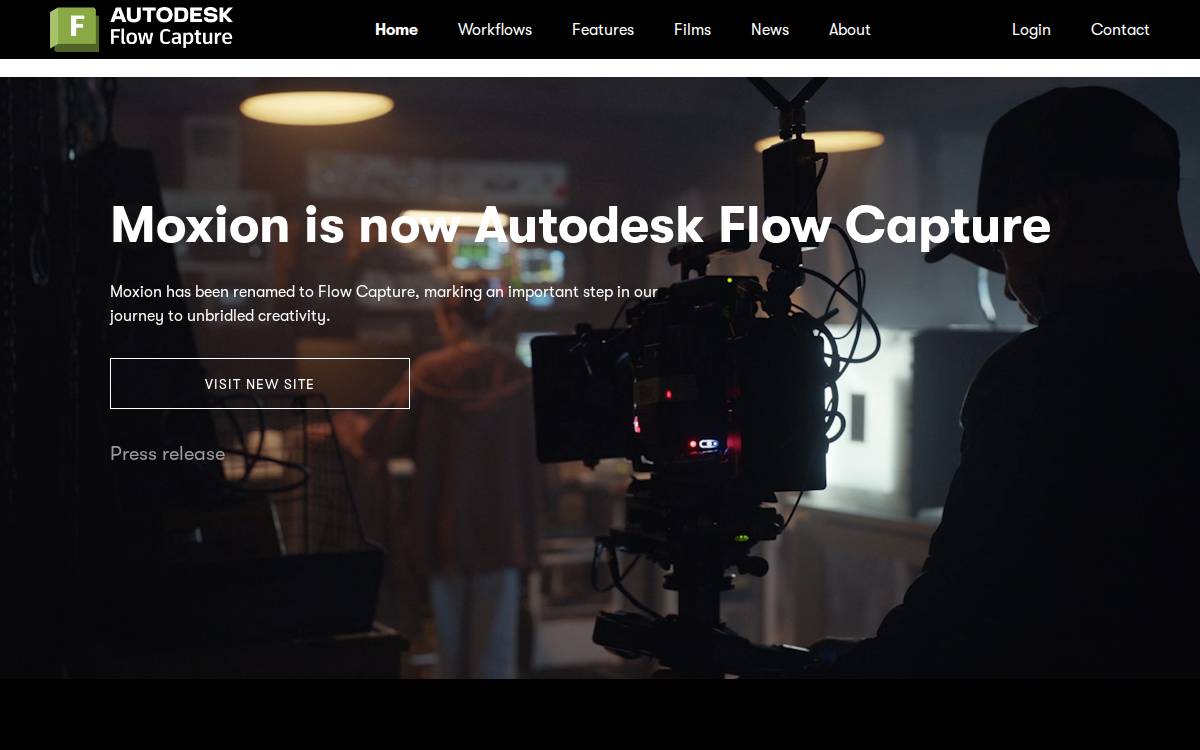The width and height of the screenshot is (1200, 750).
Task: Click the Autodesk Flow Capture wordmark
Action: [x=171, y=27]
